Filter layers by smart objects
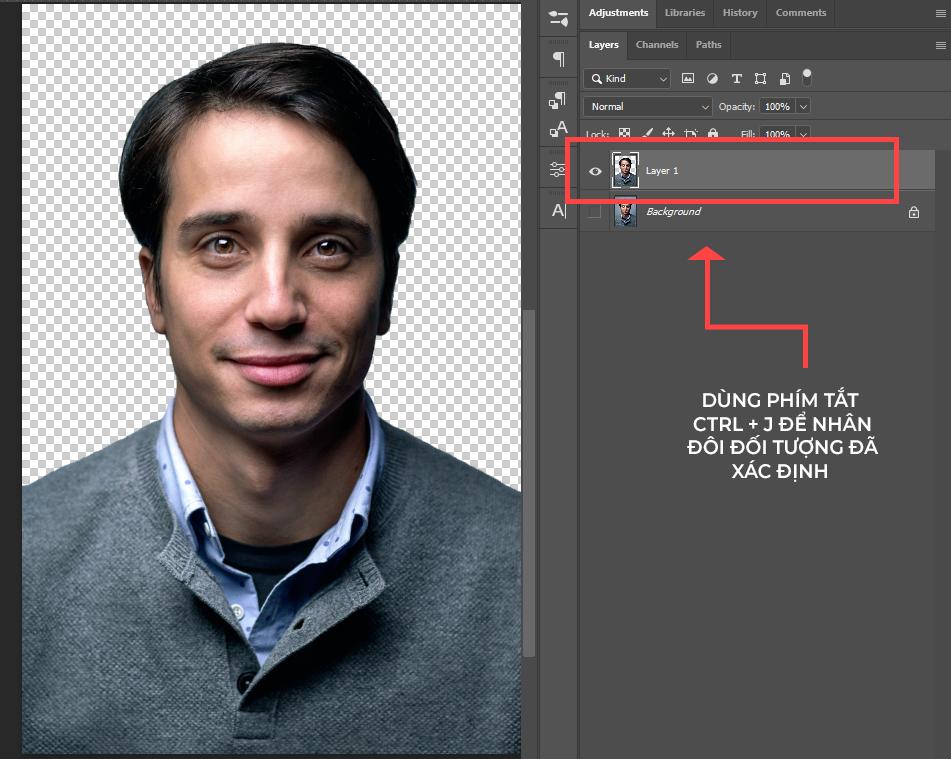The height and width of the screenshot is (759, 951). (784, 77)
